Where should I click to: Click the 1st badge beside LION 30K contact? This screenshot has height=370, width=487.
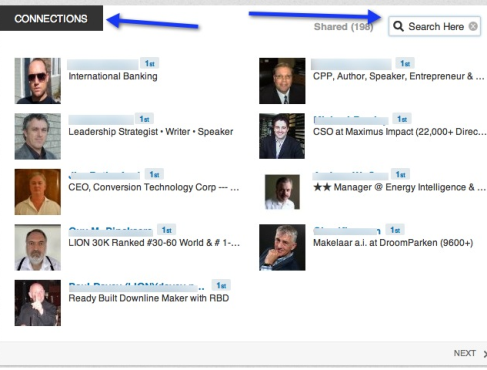point(166,230)
